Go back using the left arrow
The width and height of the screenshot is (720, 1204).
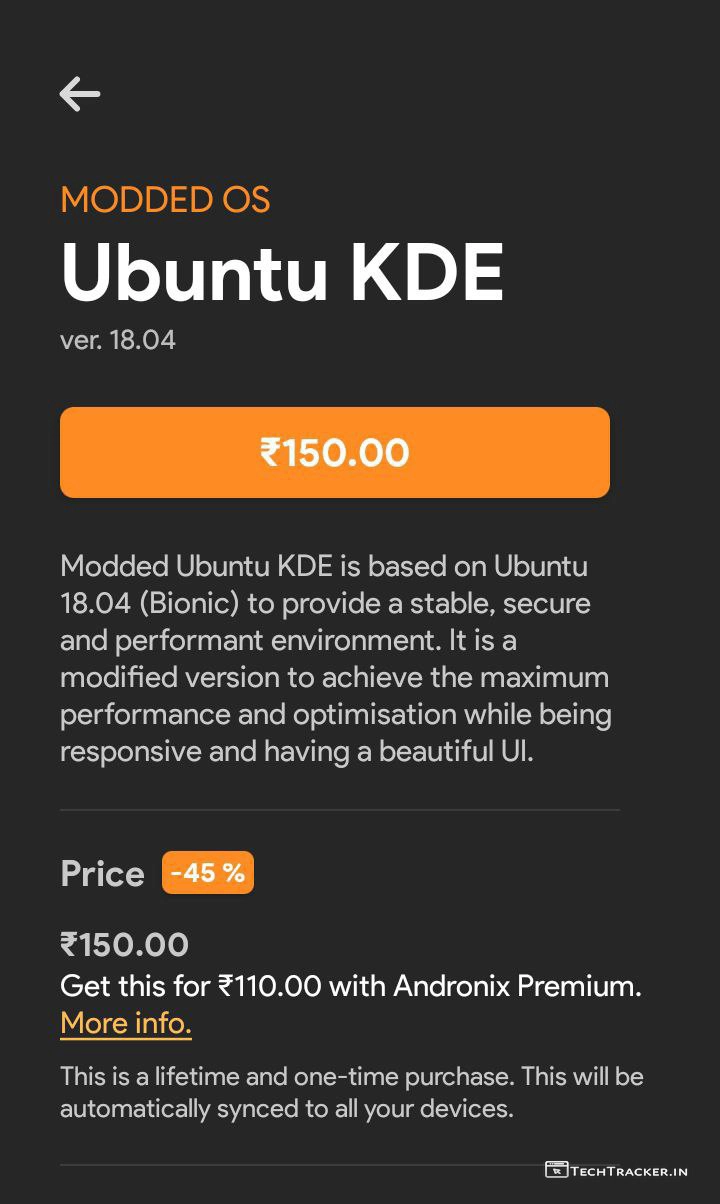[x=80, y=95]
